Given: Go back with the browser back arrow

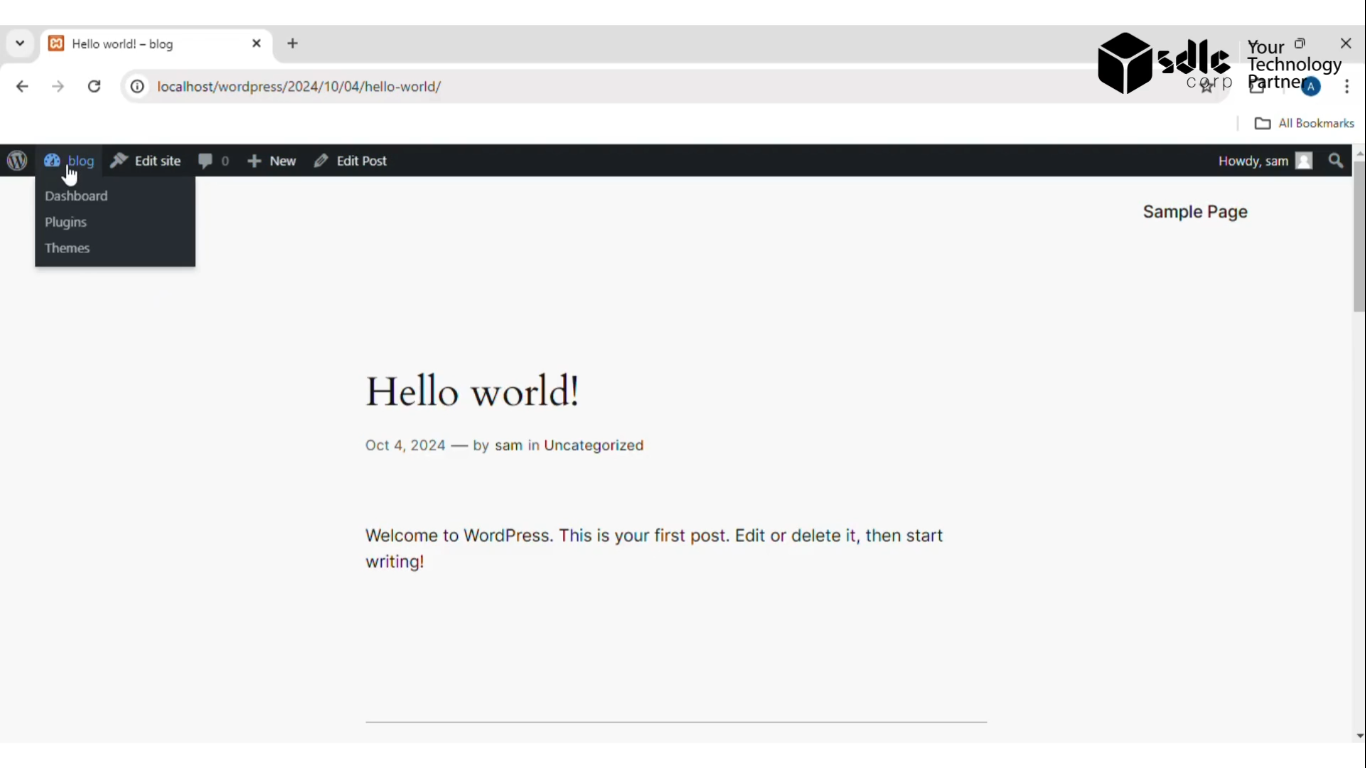Looking at the screenshot, I should pyautogui.click(x=22, y=86).
